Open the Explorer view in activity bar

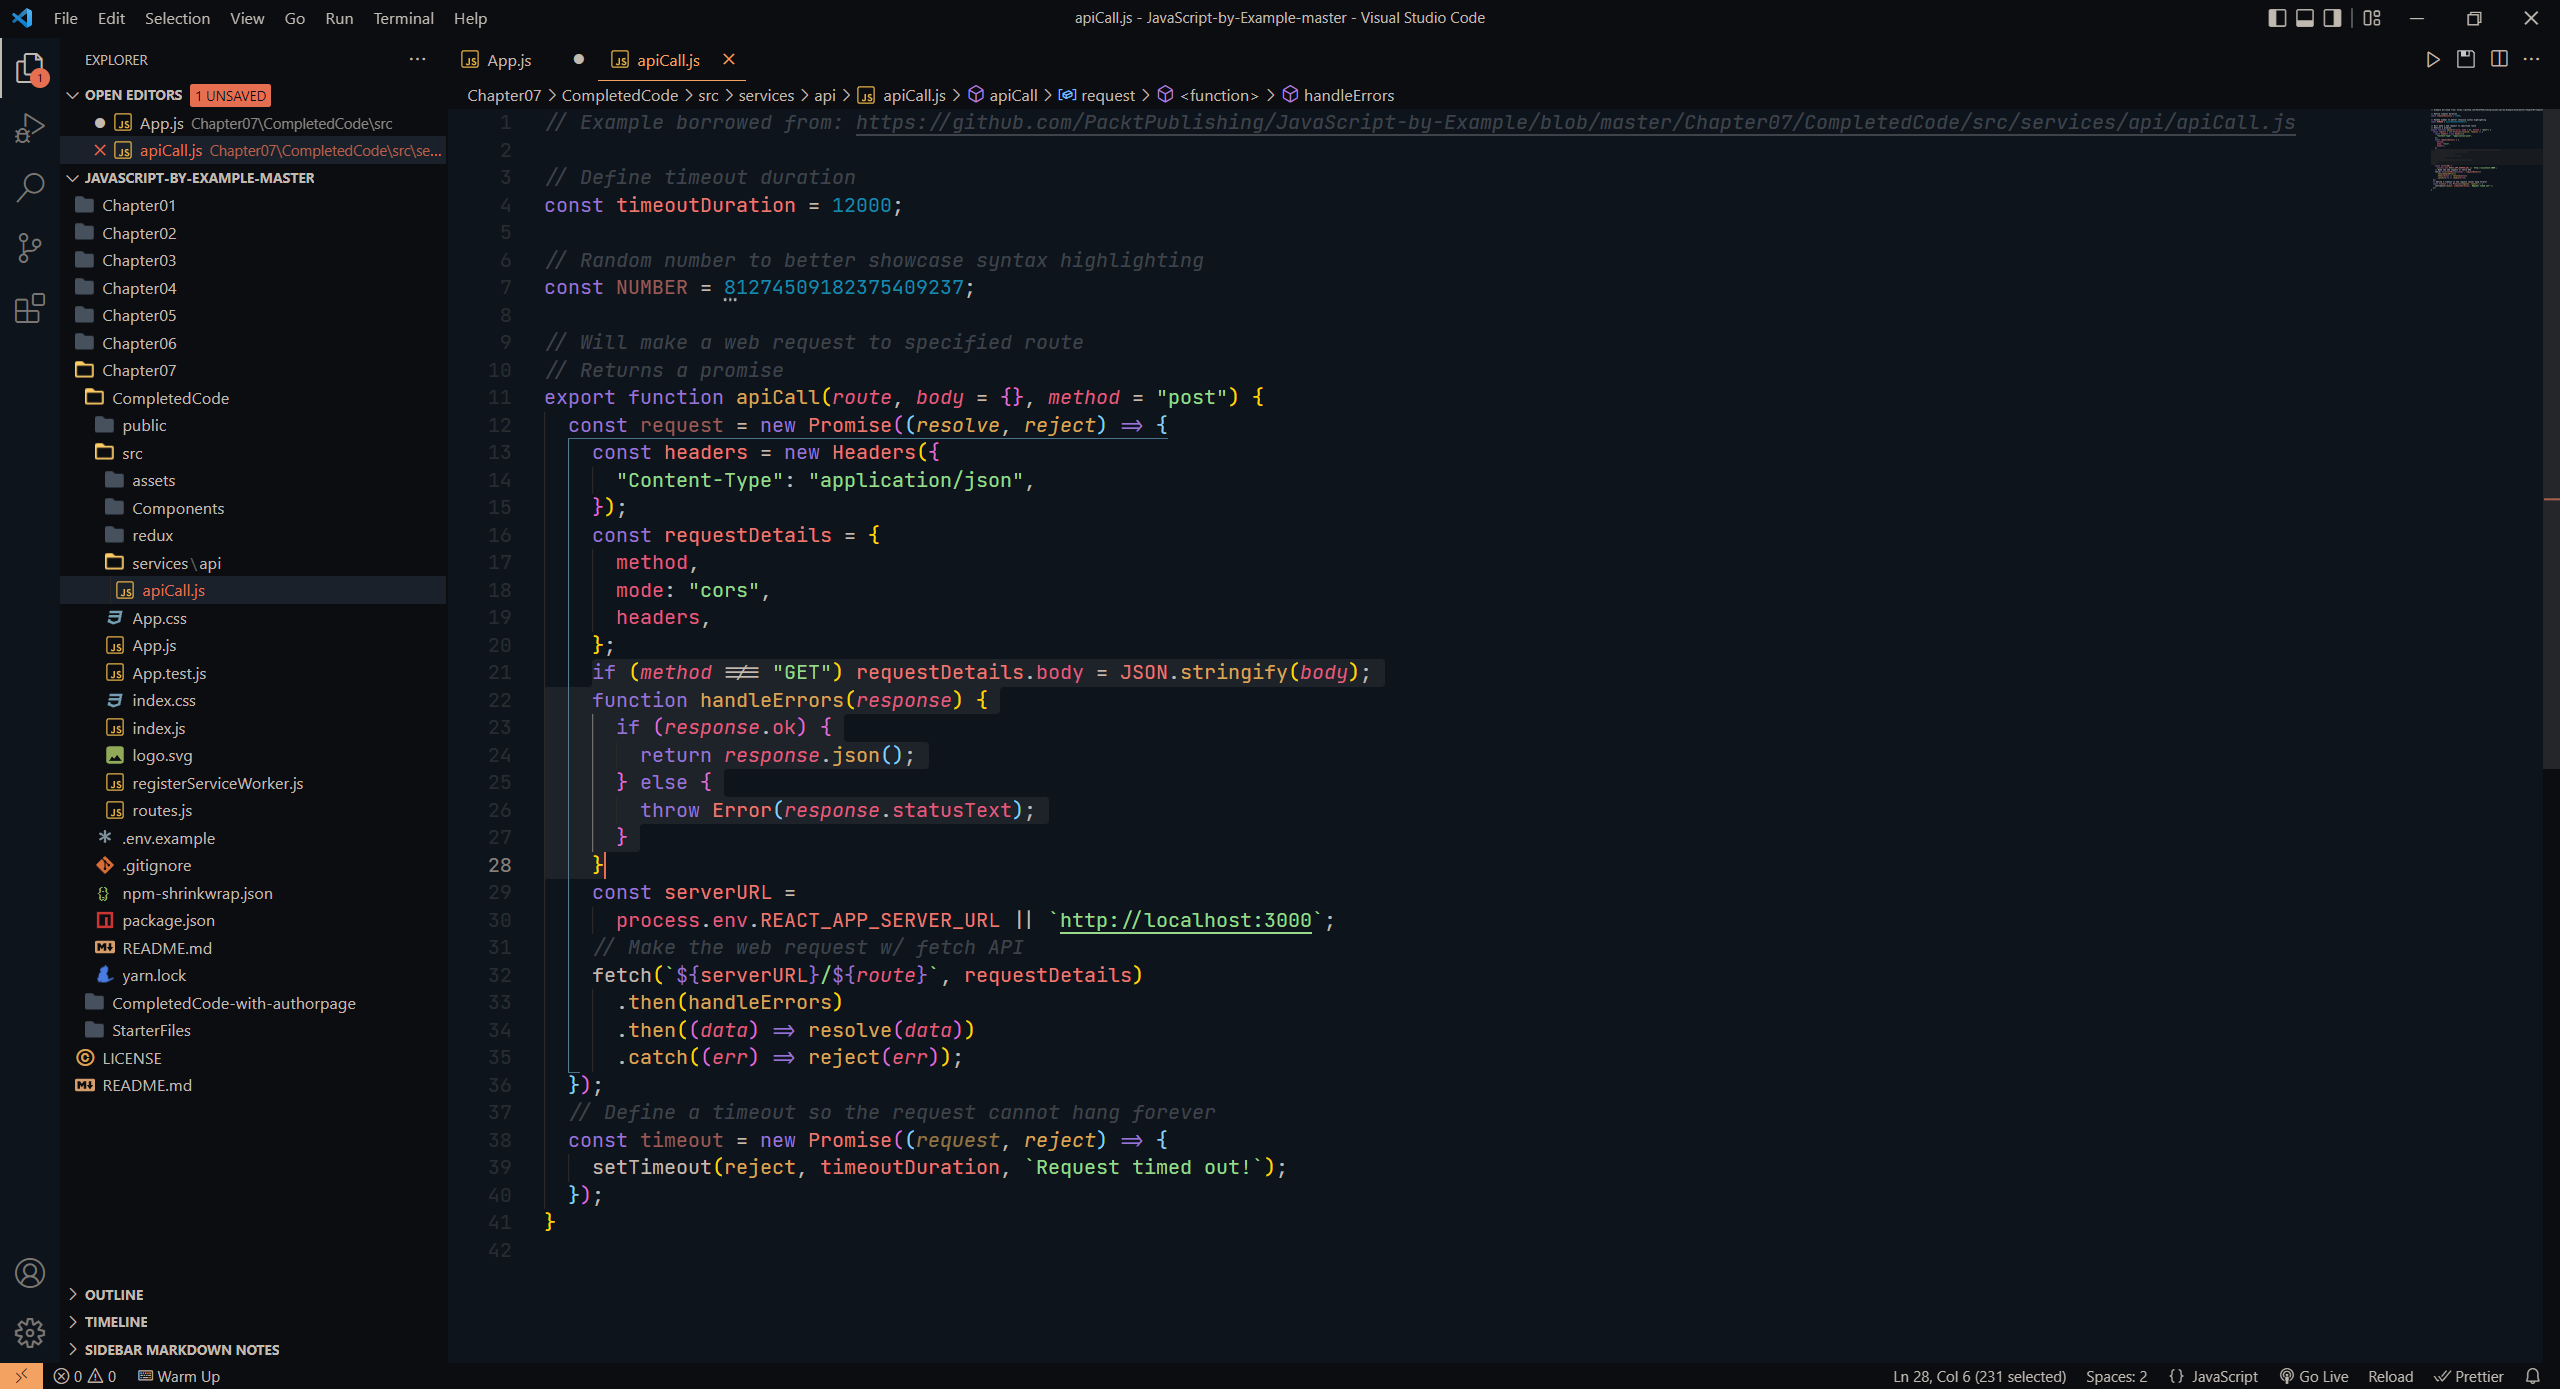coord(30,69)
